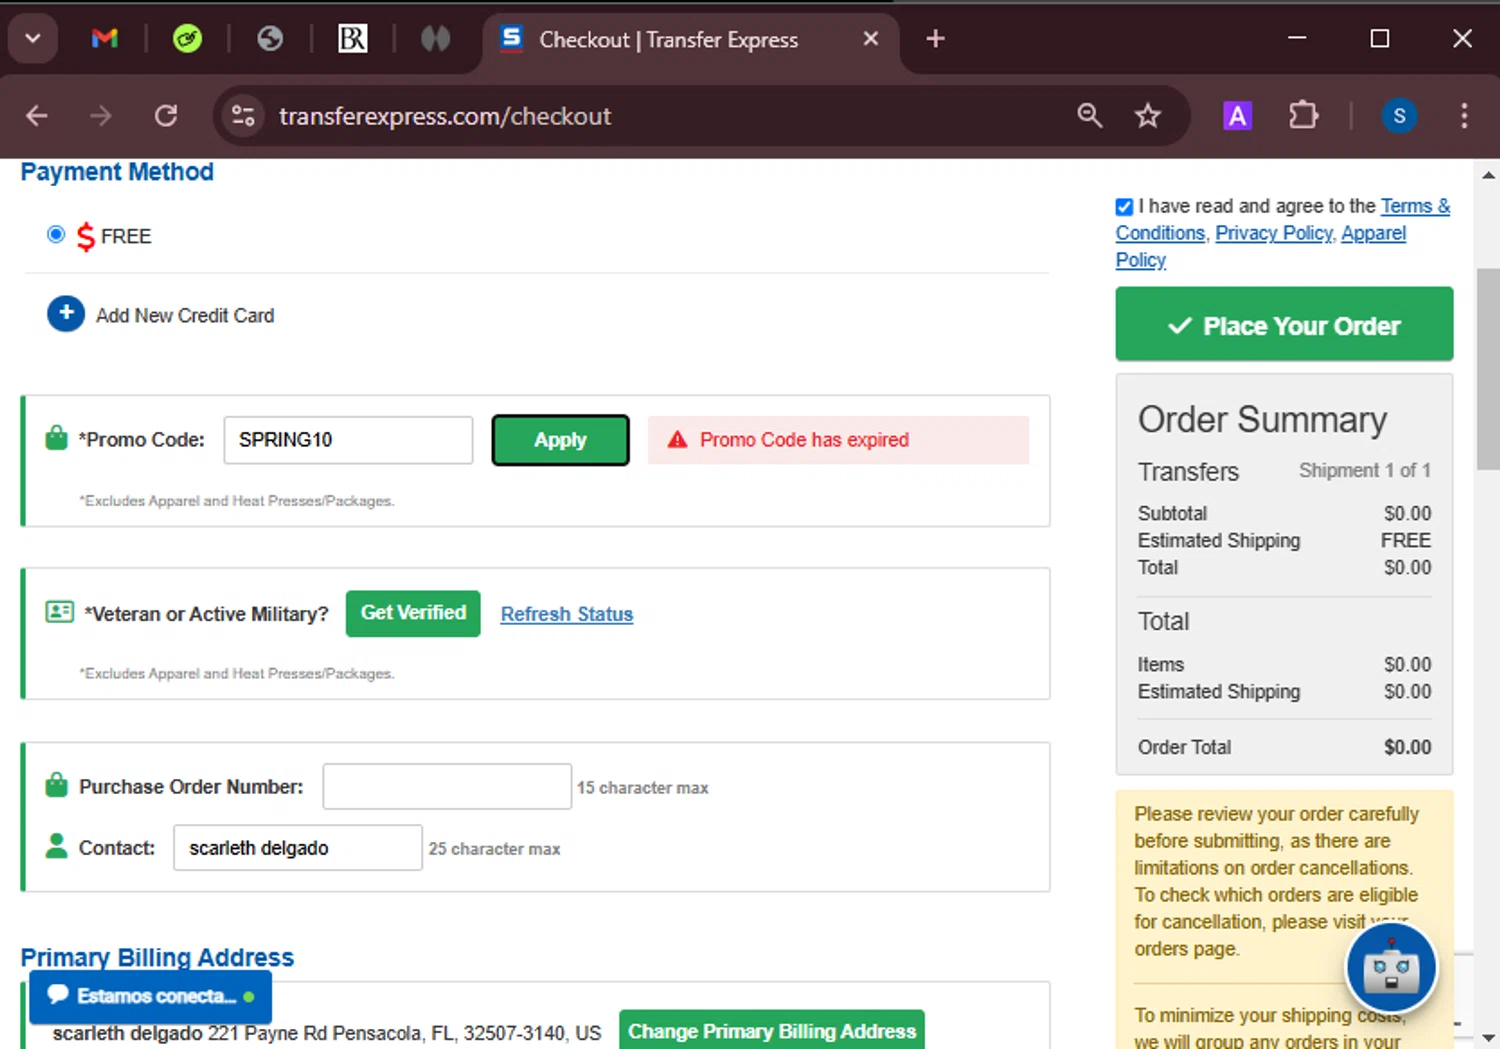
Task: Click the scrollbar down arrow
Action: (1488, 1038)
